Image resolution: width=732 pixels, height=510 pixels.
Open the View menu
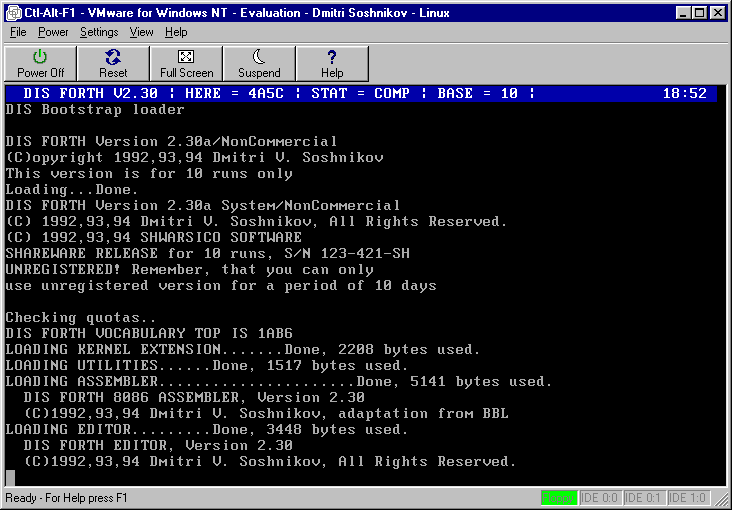(x=141, y=32)
